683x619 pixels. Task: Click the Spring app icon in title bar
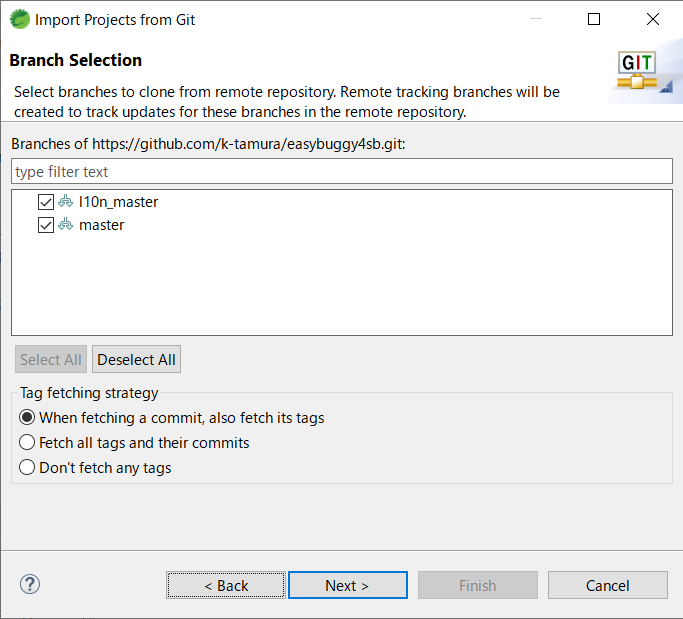[x=19, y=19]
